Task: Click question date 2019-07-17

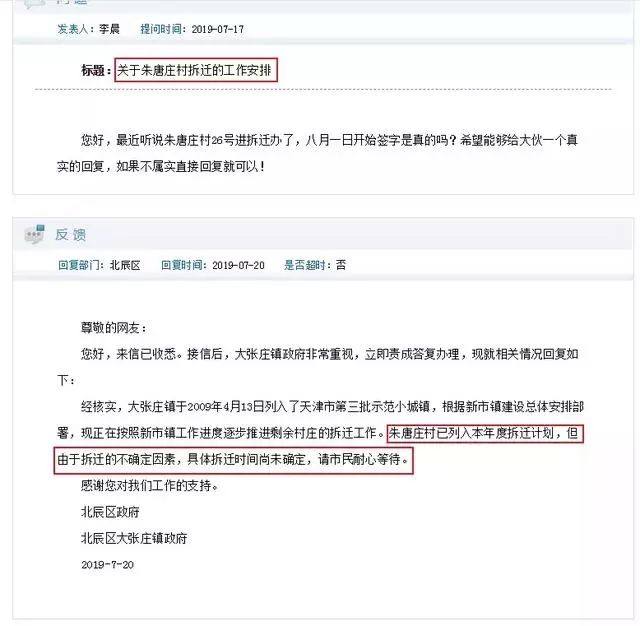Action: [x=218, y=29]
